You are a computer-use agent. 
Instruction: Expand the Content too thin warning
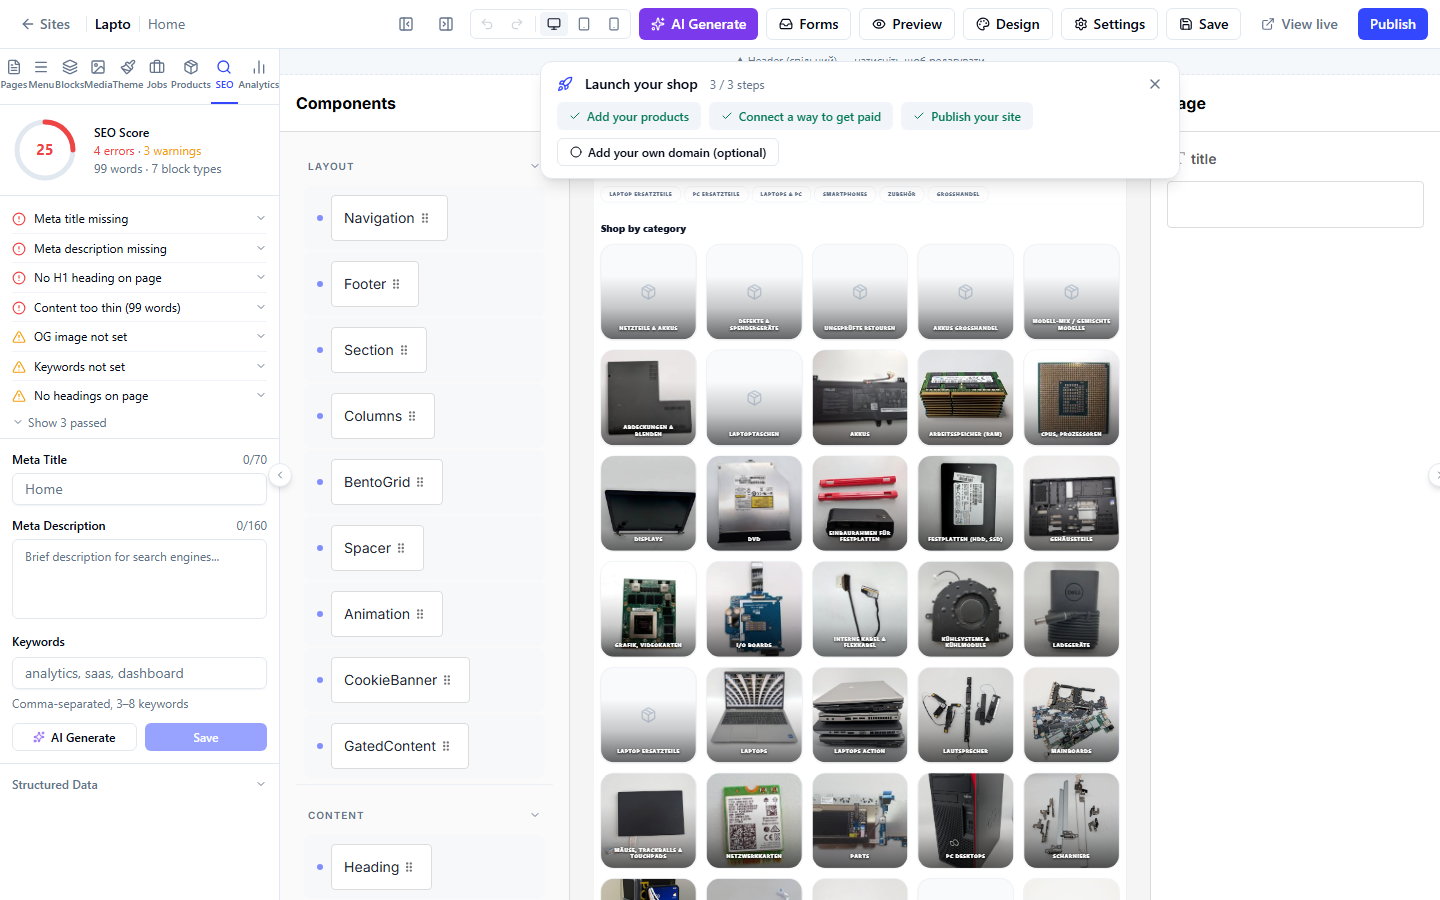click(x=139, y=308)
